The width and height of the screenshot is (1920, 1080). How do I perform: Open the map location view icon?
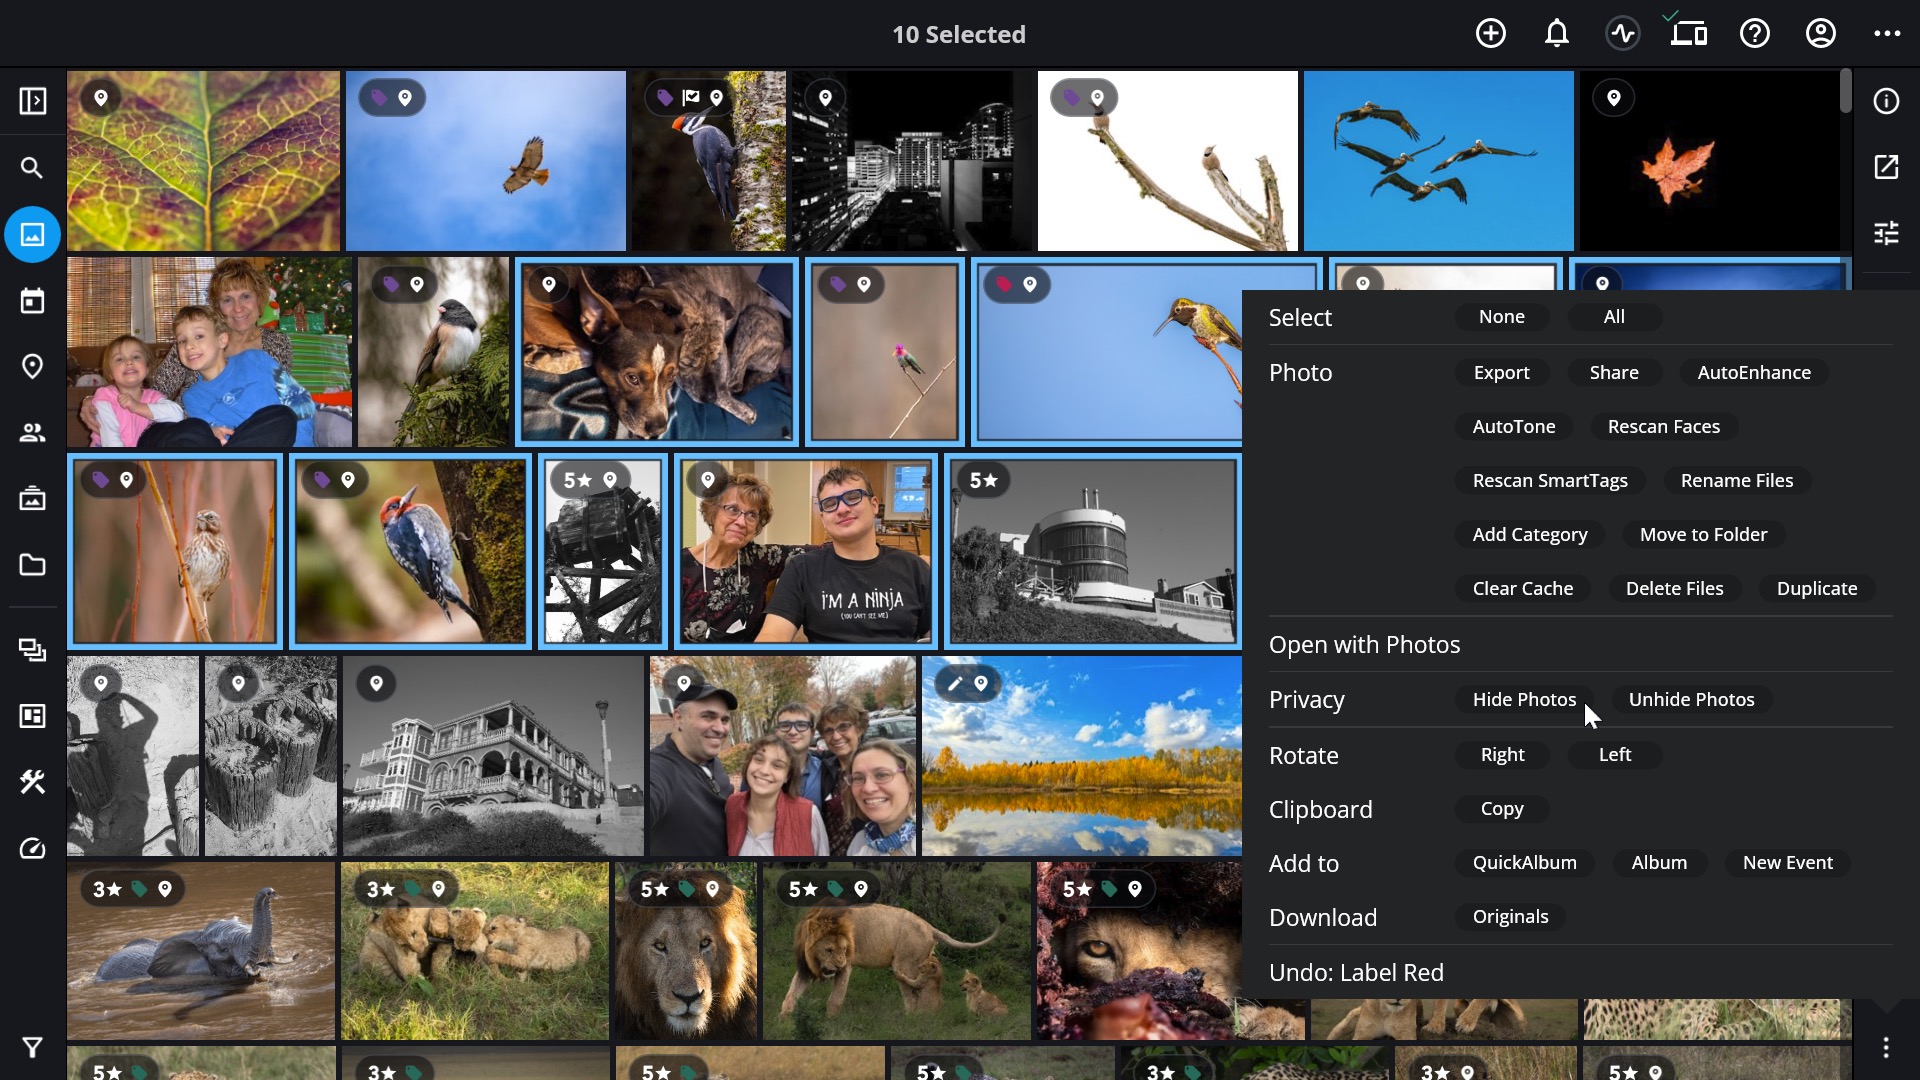[x=32, y=367]
